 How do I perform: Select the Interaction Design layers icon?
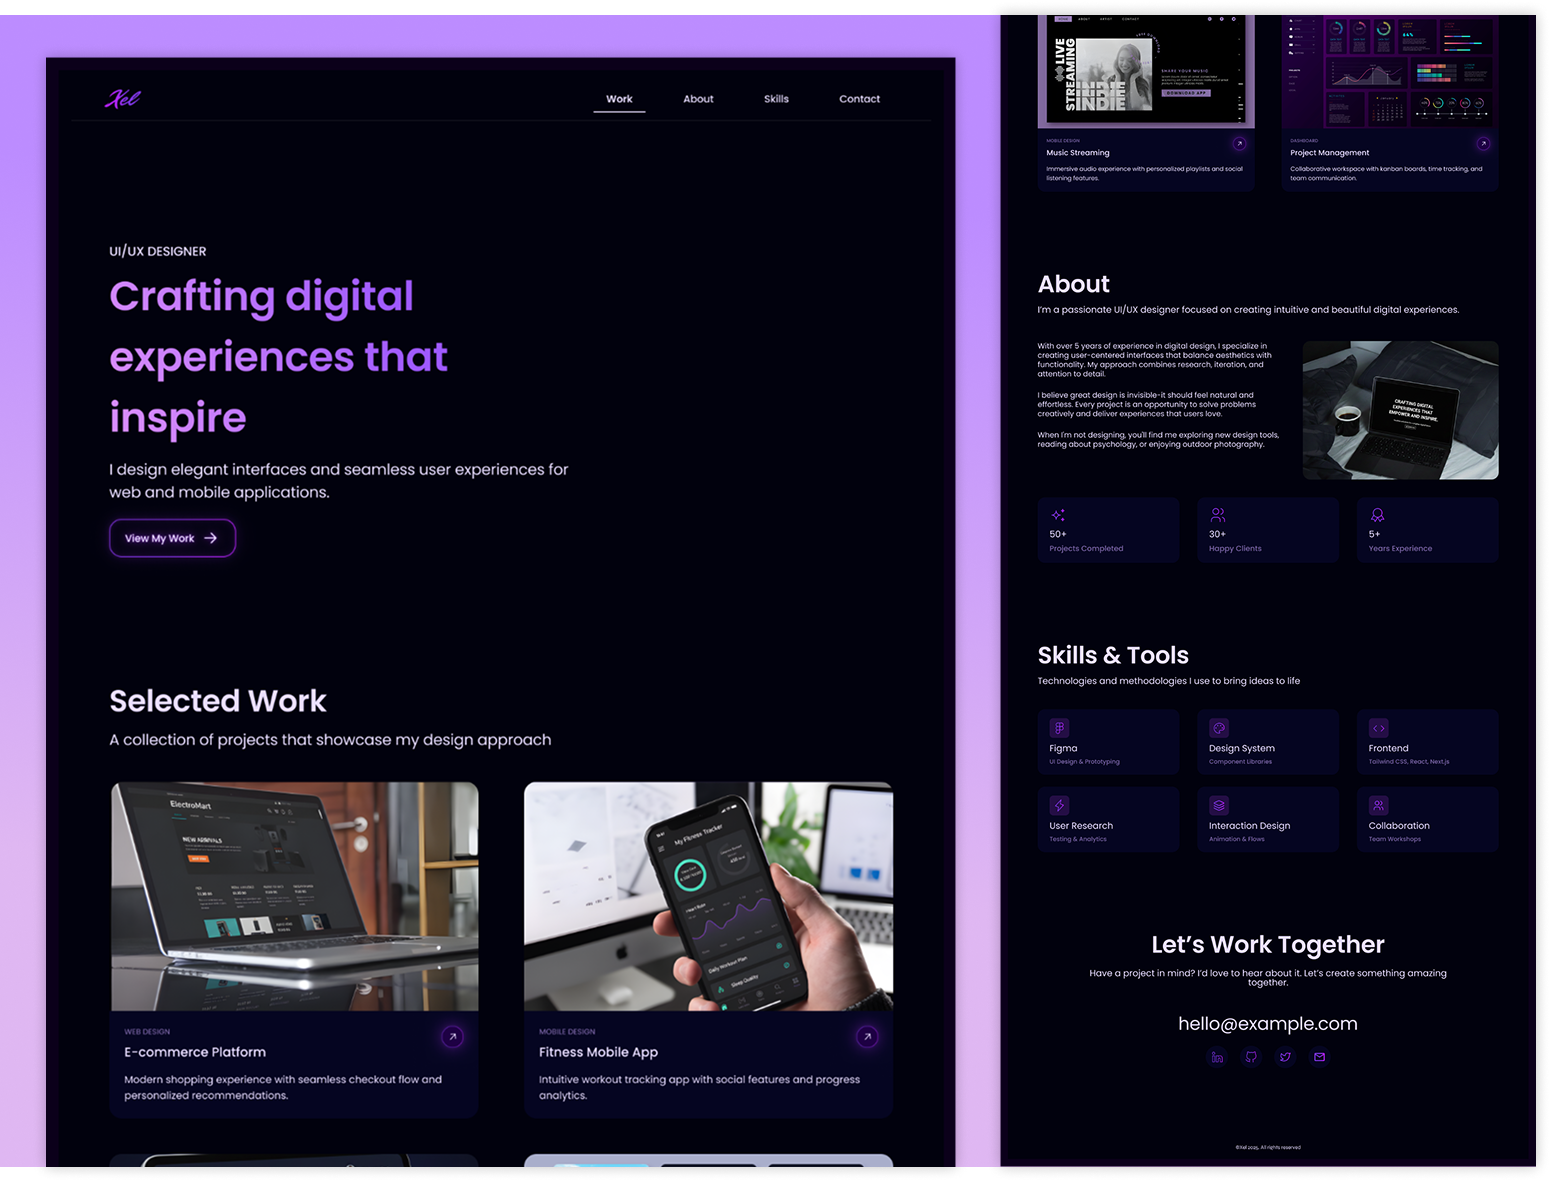pos(1219,806)
